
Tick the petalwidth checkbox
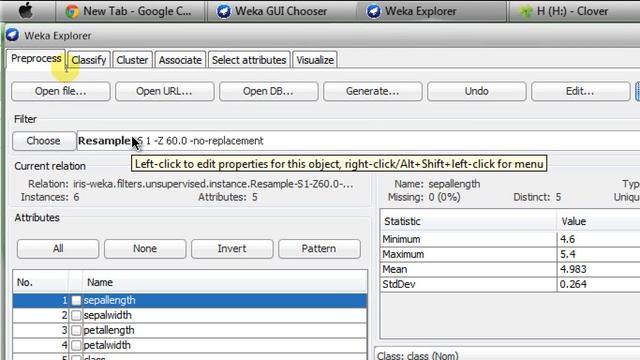click(76, 345)
